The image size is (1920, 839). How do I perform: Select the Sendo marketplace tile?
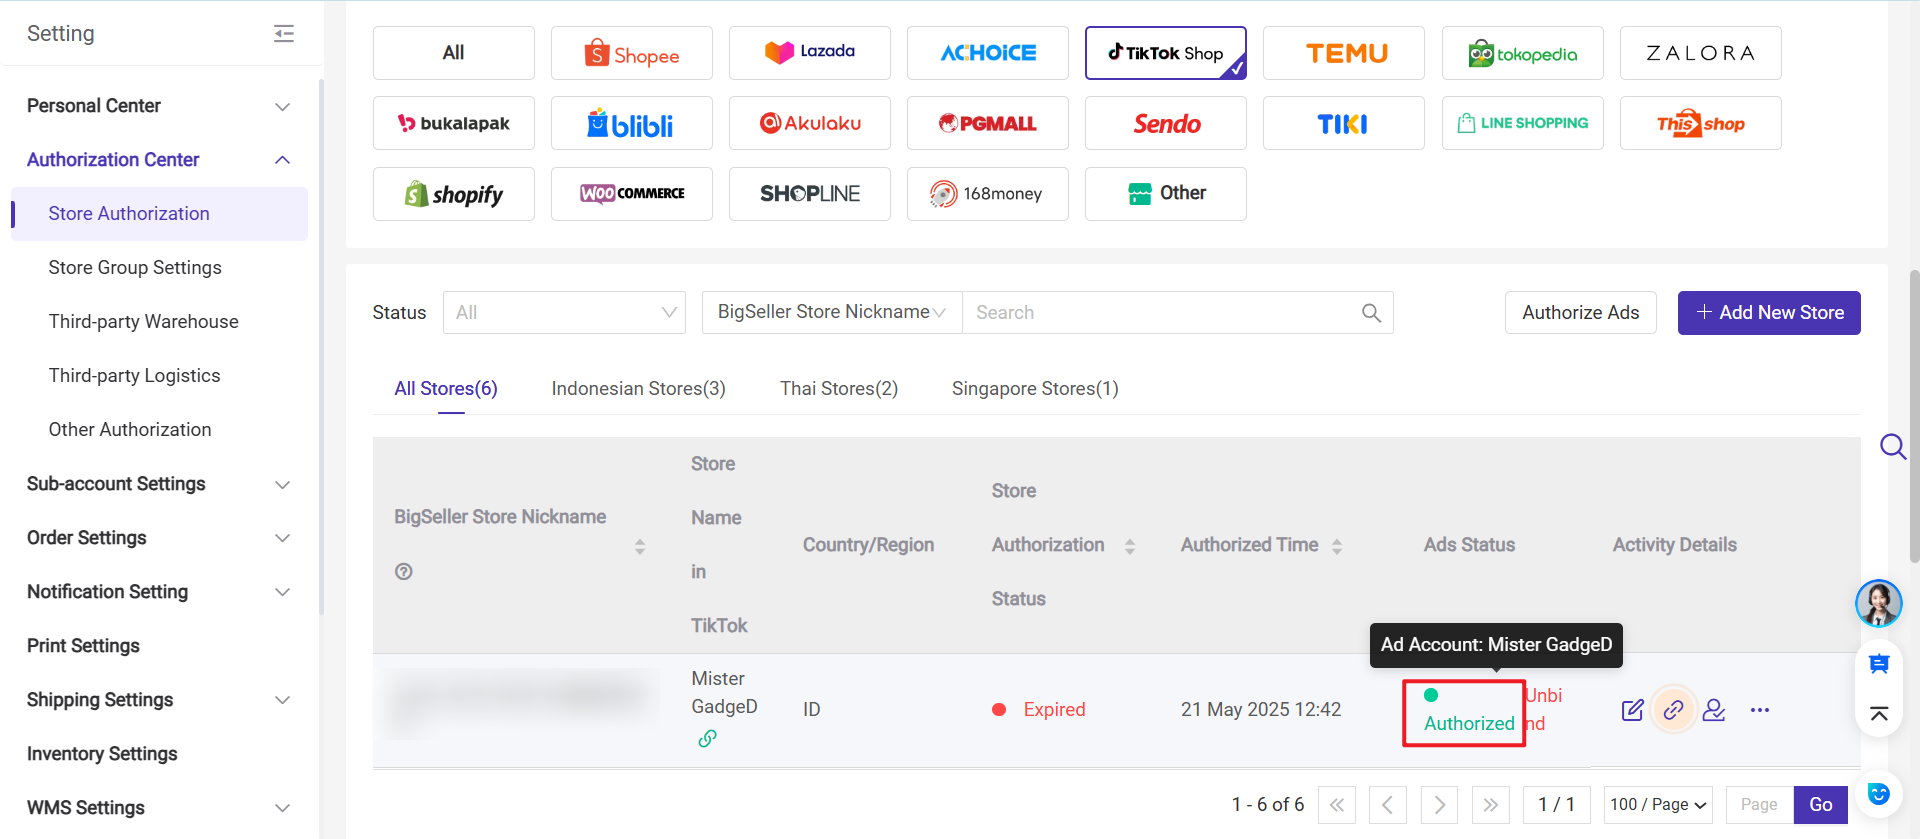pos(1166,123)
